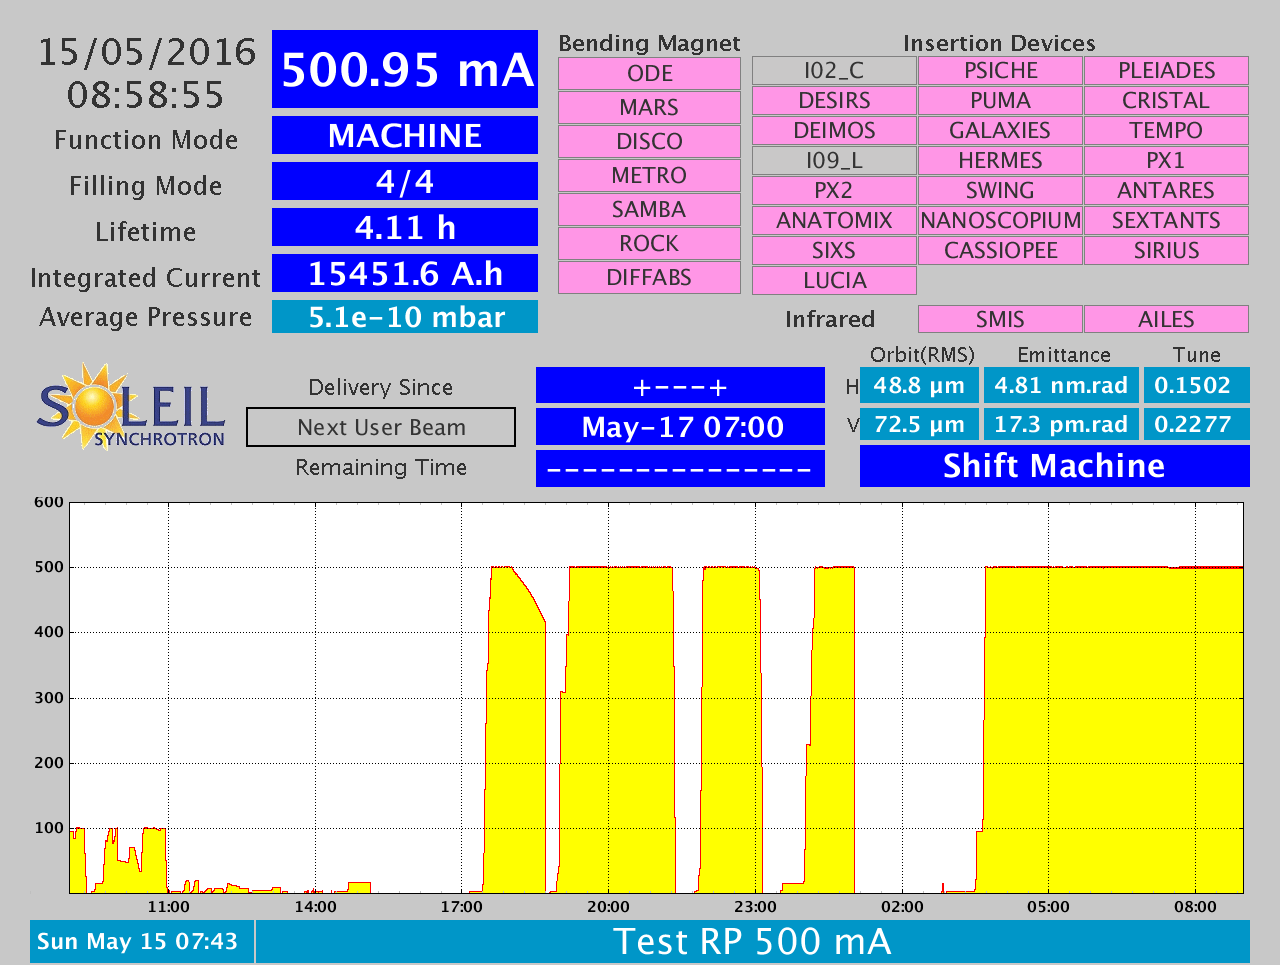Click the +---+ delivery since field

[681, 386]
